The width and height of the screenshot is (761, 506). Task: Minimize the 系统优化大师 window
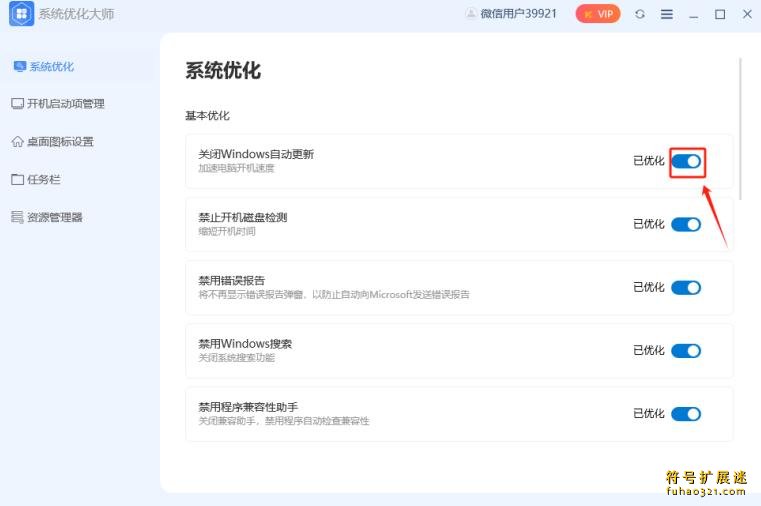pyautogui.click(x=694, y=15)
